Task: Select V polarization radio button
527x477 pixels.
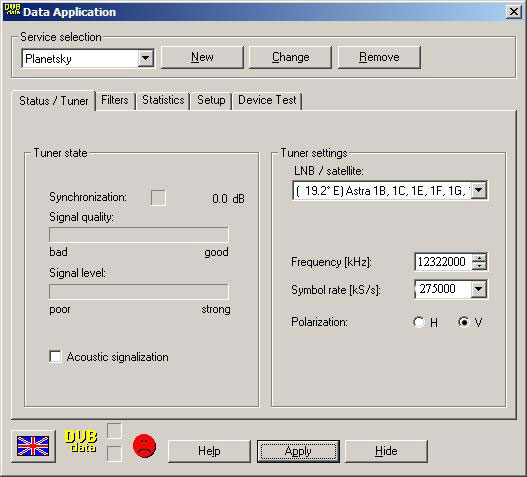Action: tap(463, 322)
